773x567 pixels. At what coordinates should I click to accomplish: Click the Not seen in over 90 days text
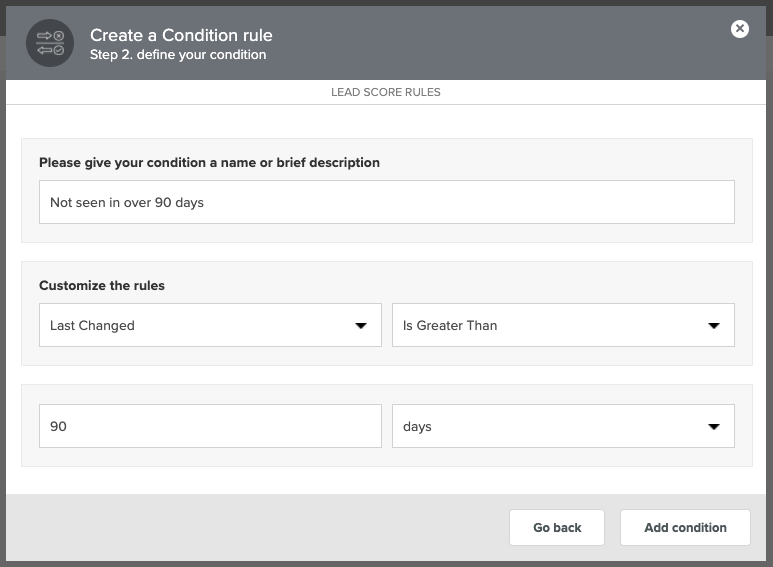[127, 203]
